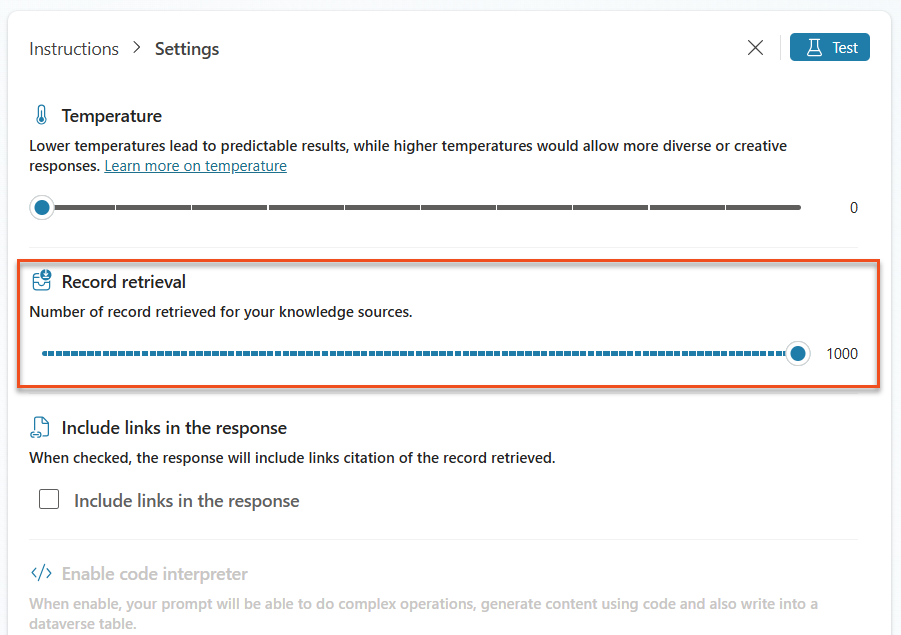Click the 0 value beside the Temperature slider
Viewport: 901px width, 635px height.
(x=853, y=207)
